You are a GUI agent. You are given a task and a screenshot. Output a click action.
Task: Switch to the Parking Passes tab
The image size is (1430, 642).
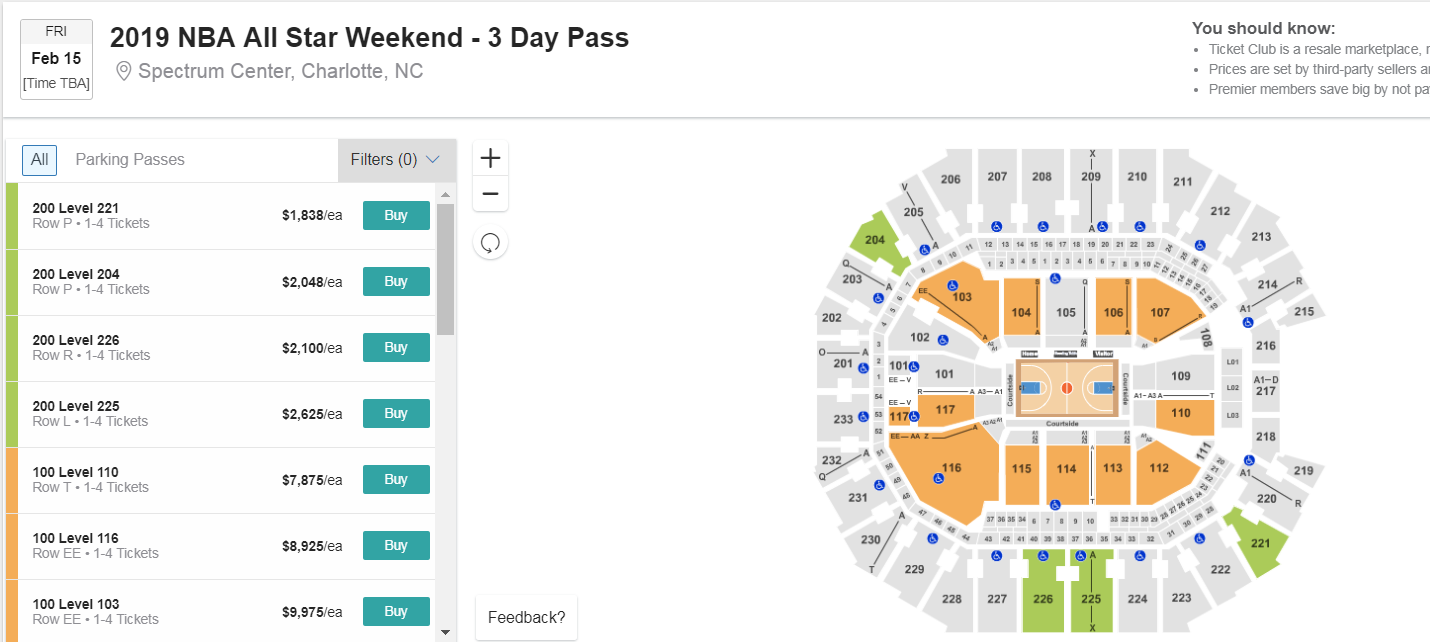(130, 159)
